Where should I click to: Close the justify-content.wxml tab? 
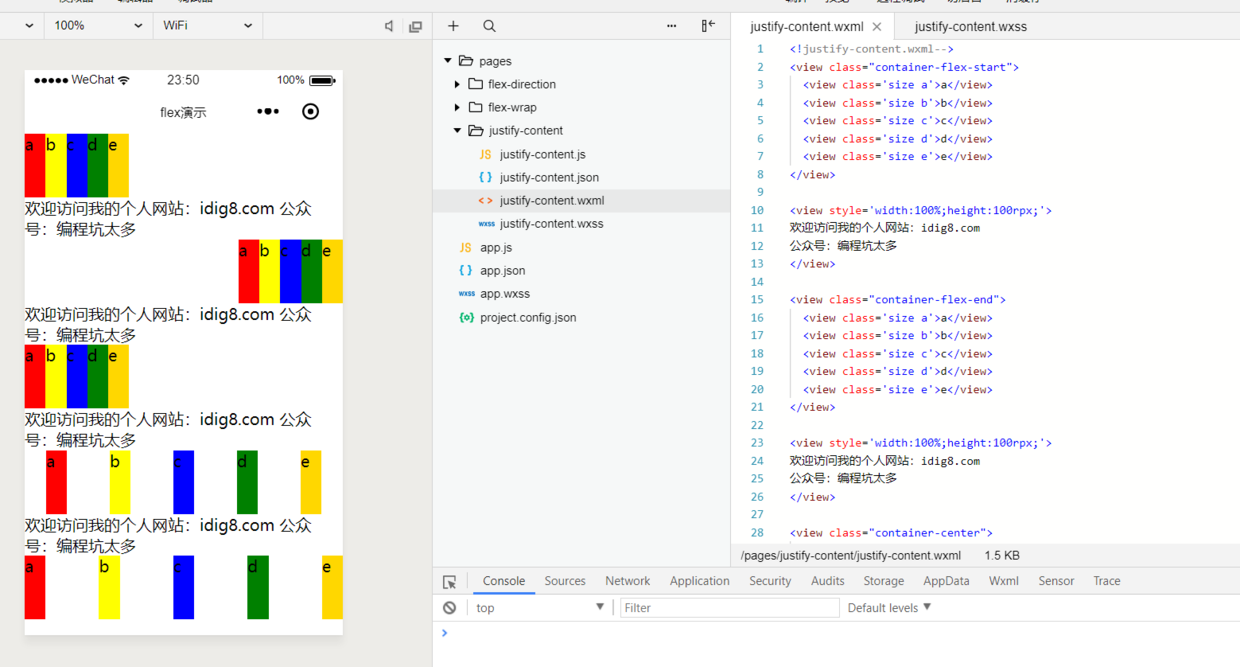(x=877, y=27)
